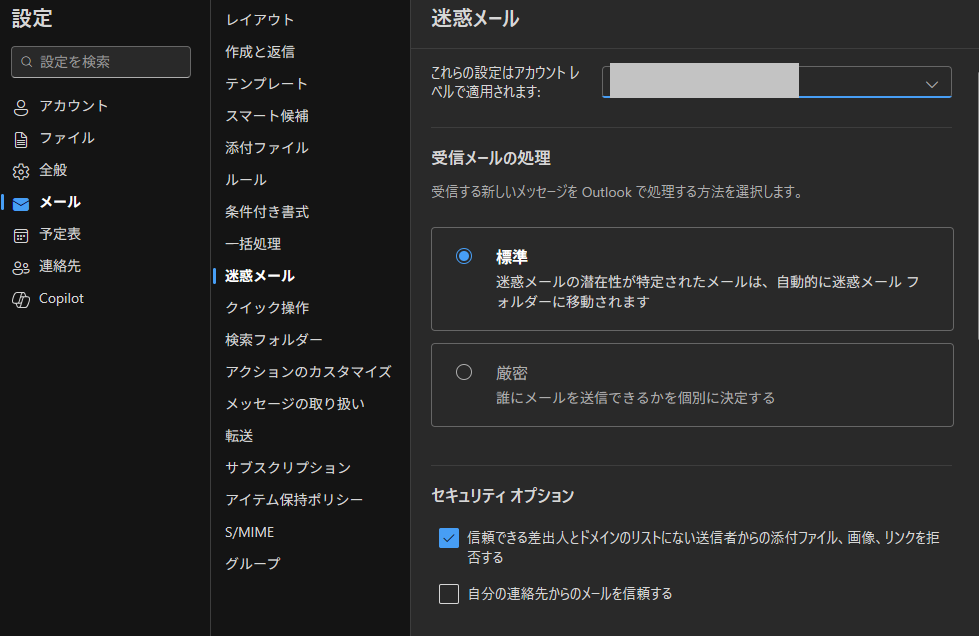Click the chevron on the account dropdown
The width and height of the screenshot is (979, 636).
pyautogui.click(x=932, y=84)
